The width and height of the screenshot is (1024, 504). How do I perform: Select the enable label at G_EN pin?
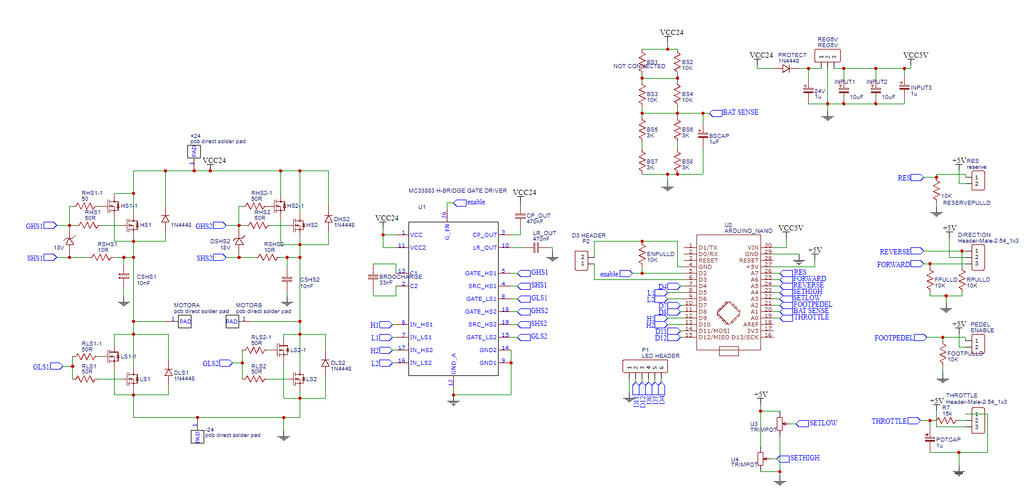(x=468, y=203)
